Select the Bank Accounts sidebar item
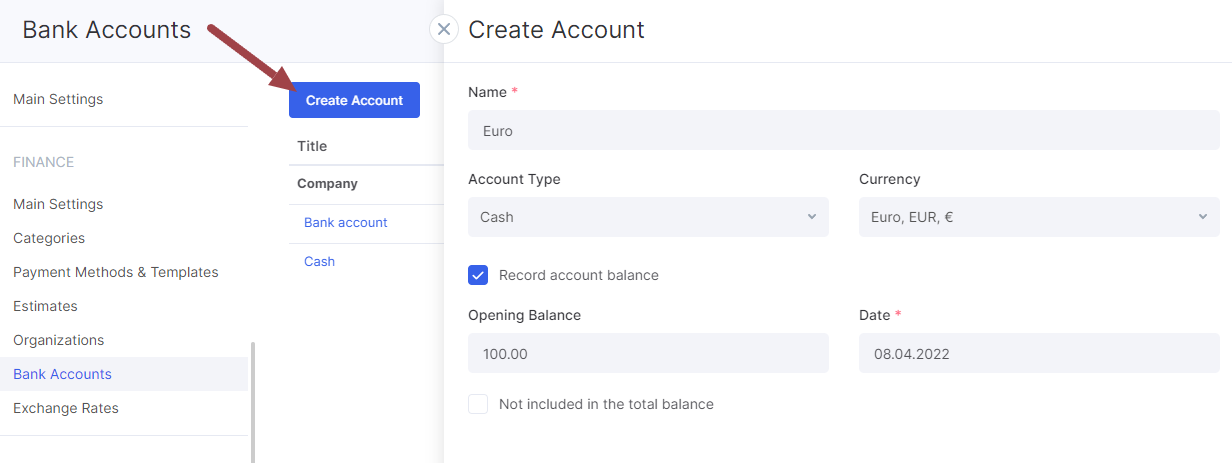Image resolution: width=1232 pixels, height=463 pixels. pyautogui.click(x=124, y=374)
